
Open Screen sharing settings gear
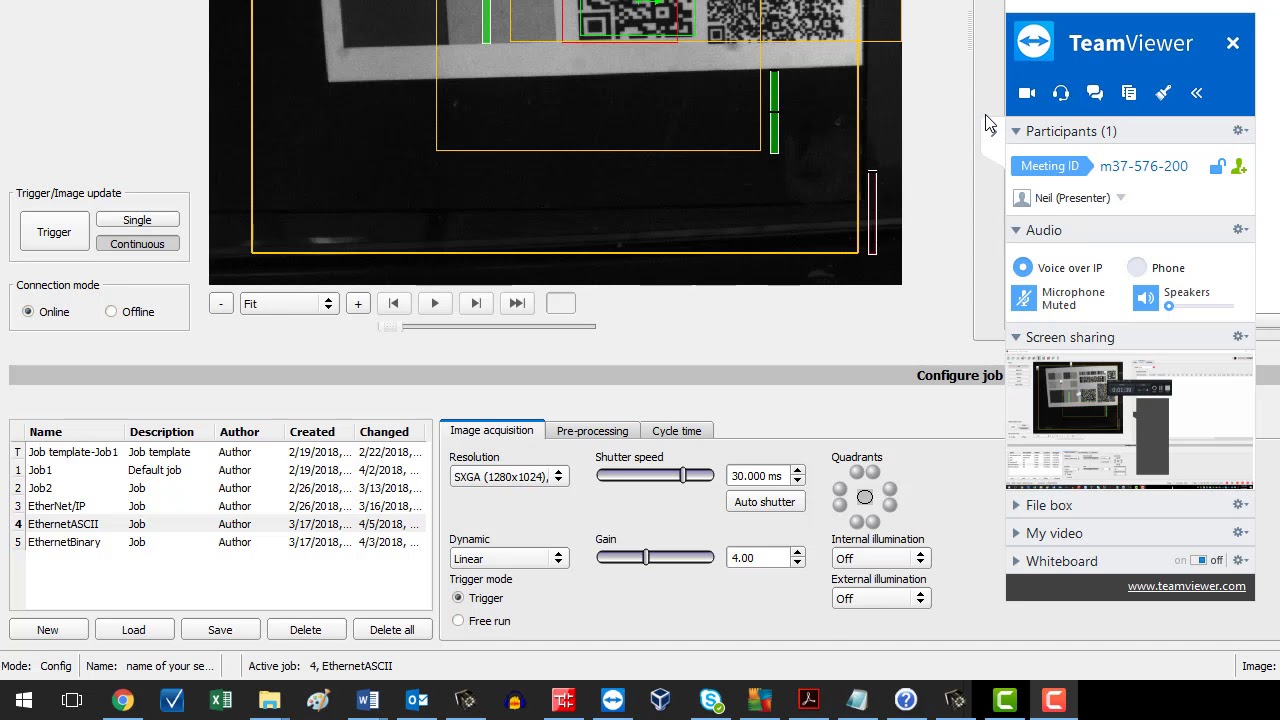click(1240, 337)
